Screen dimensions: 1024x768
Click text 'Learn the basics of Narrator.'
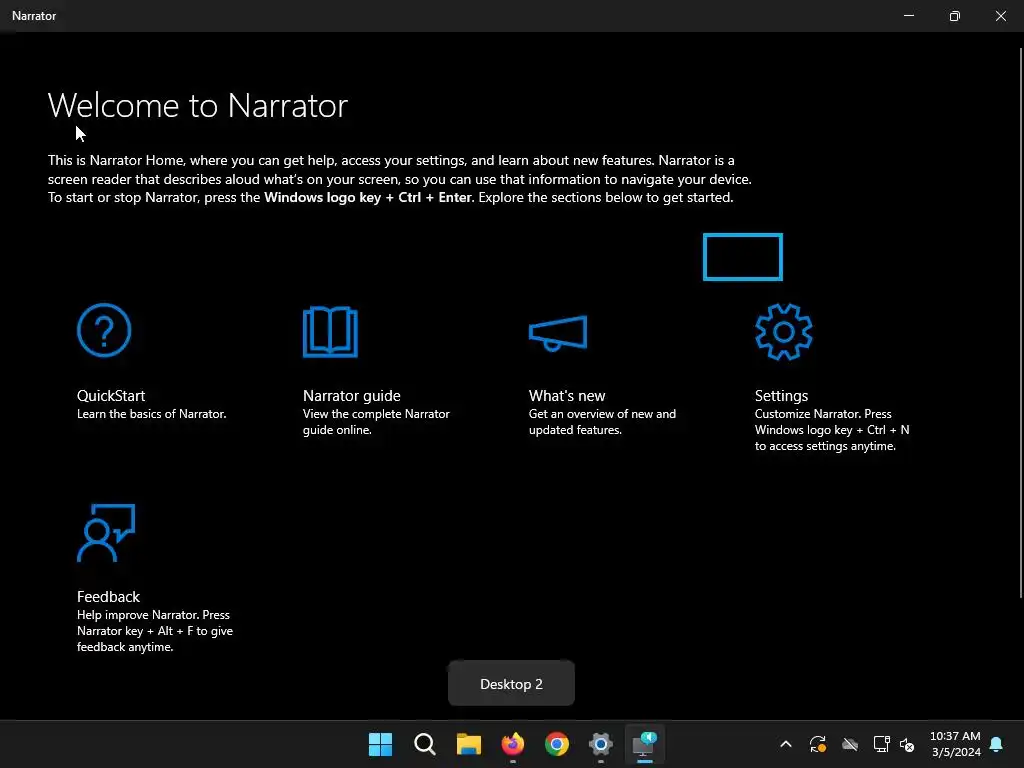coord(152,414)
